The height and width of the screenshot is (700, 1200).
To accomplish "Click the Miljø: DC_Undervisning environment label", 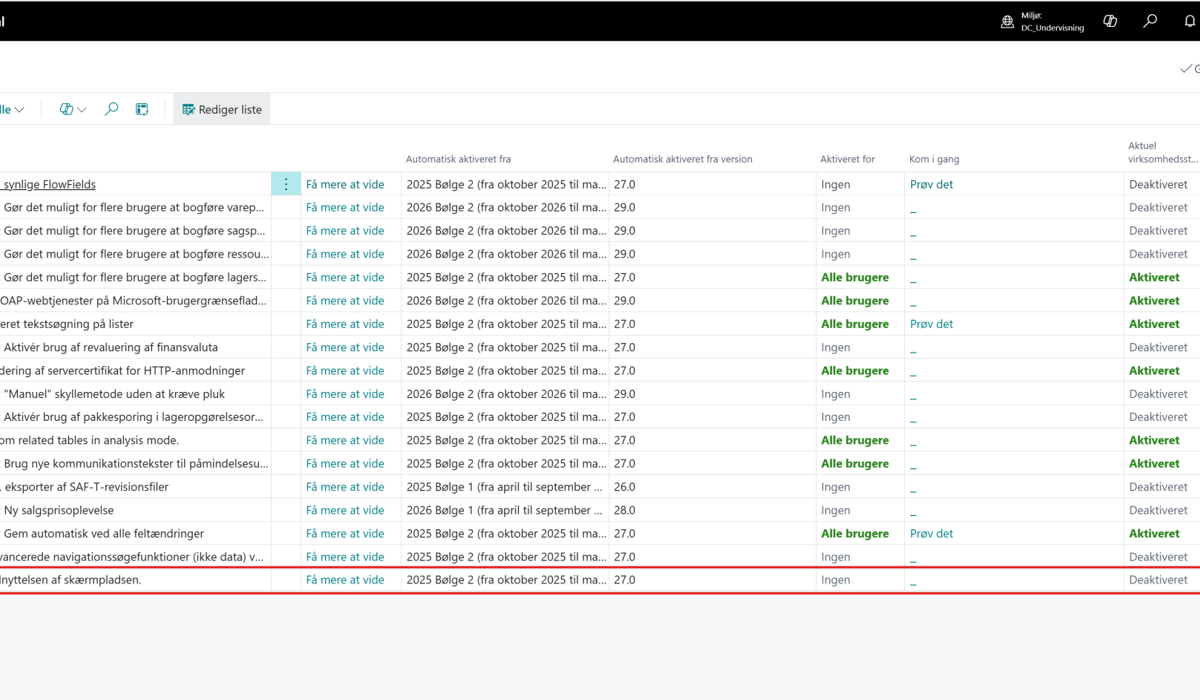I will (x=1052, y=22).
